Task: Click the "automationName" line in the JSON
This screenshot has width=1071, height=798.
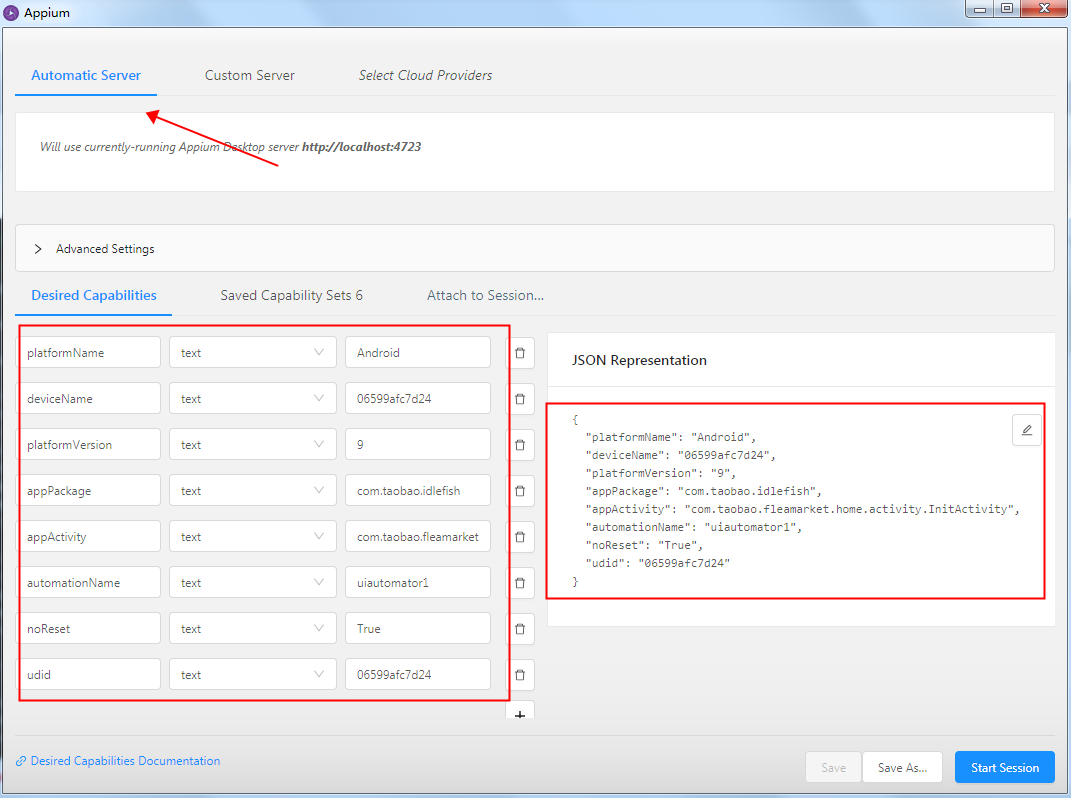Action: click(694, 527)
